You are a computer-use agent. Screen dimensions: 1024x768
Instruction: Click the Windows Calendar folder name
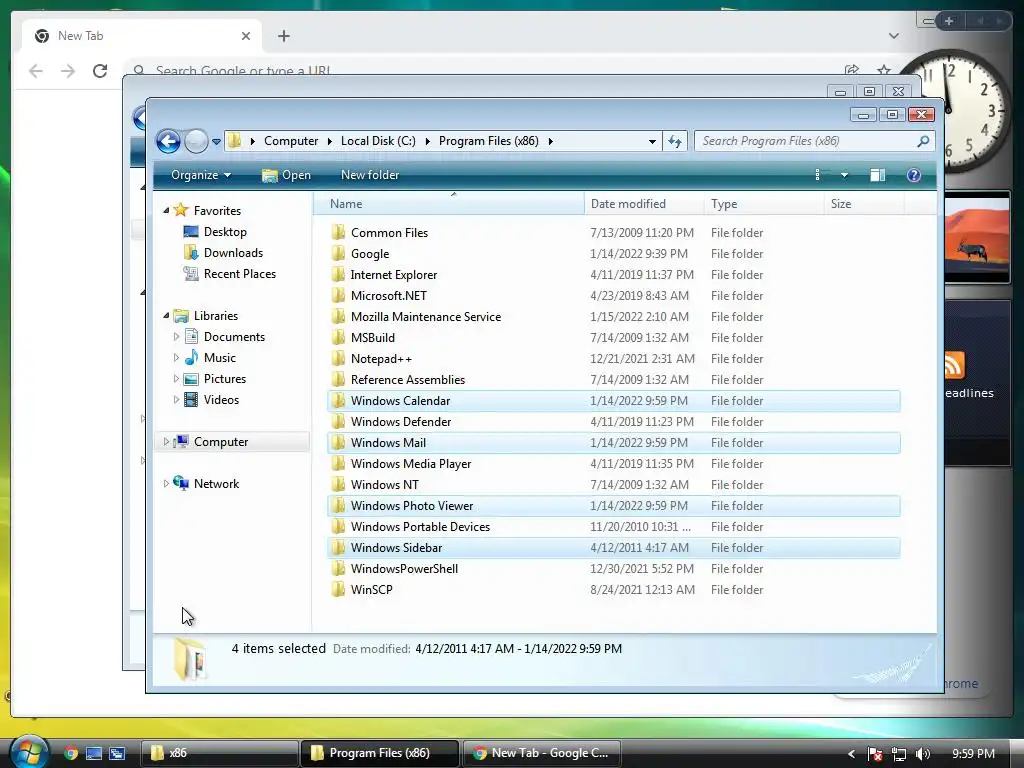[400, 401]
